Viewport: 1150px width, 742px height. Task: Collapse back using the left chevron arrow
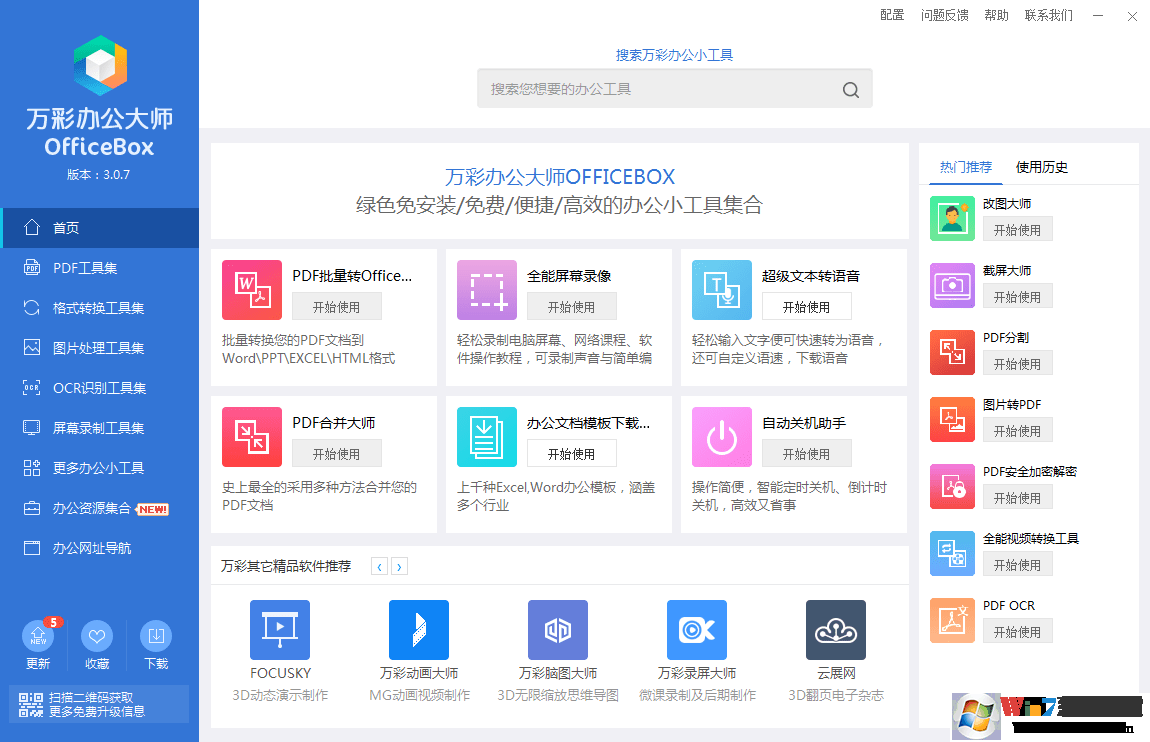tap(379, 566)
